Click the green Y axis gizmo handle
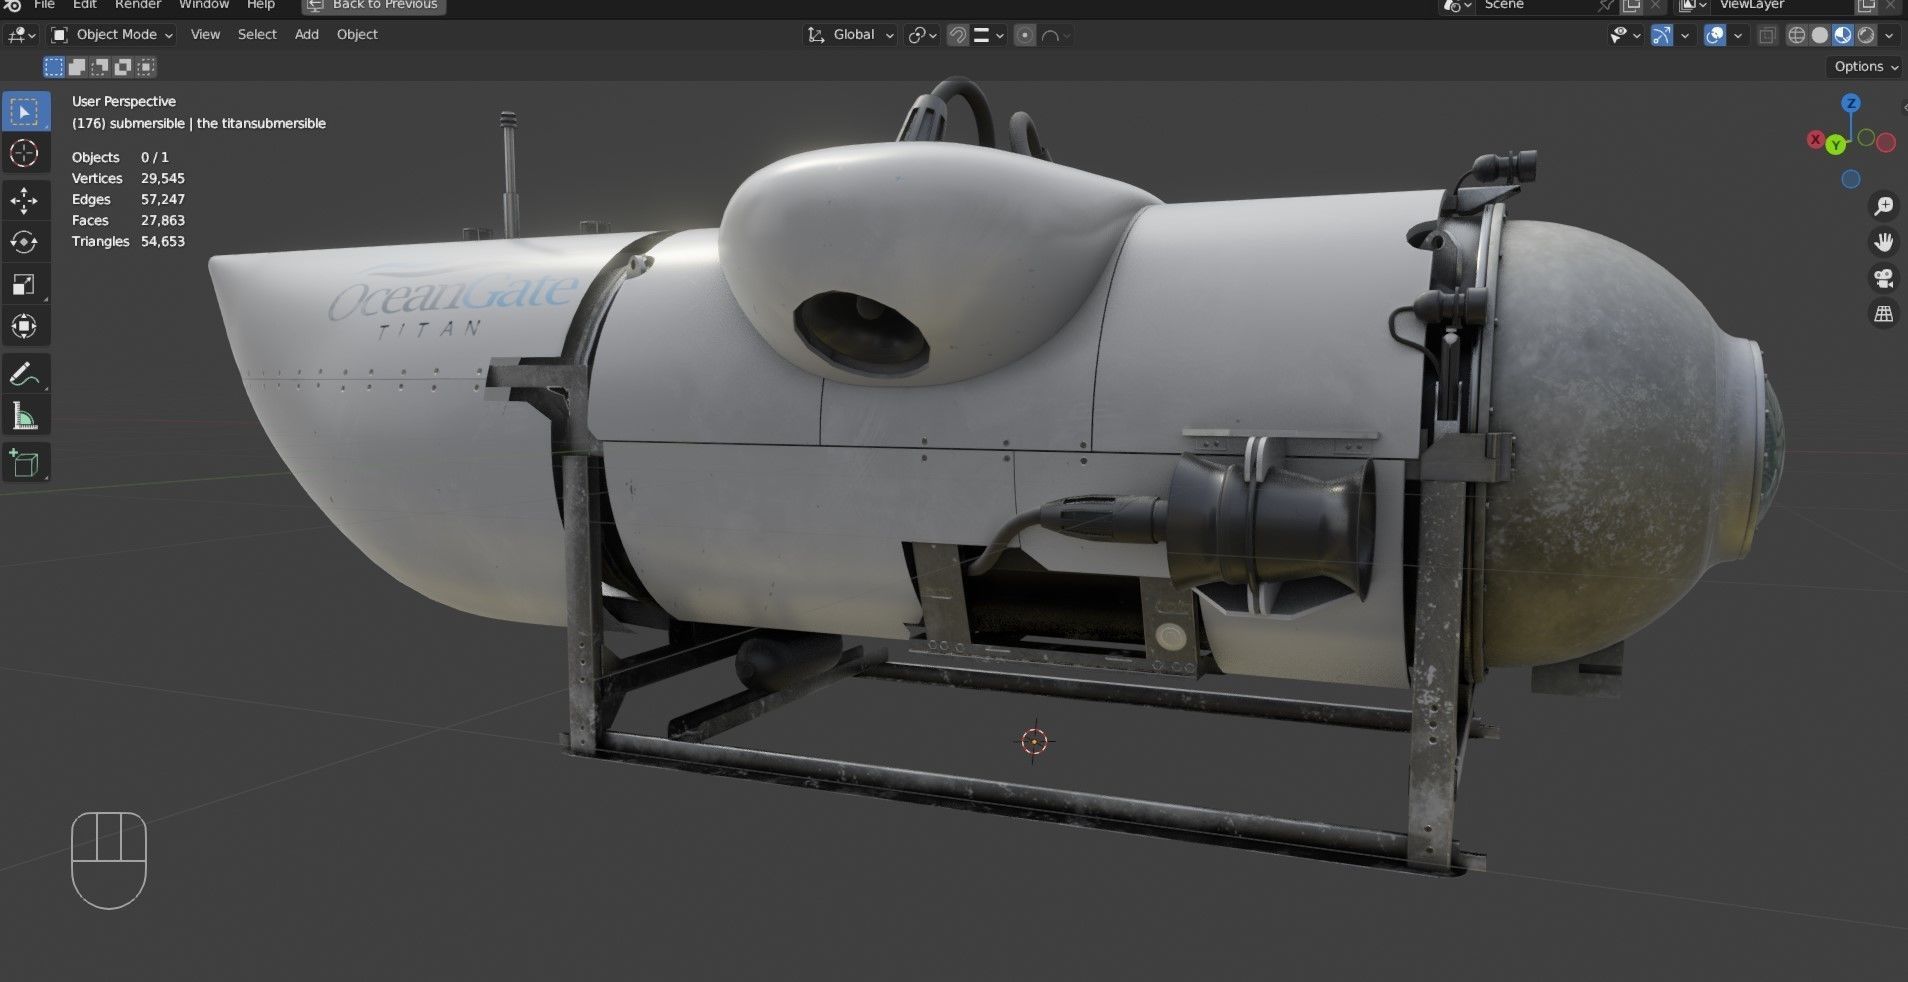Screen dimensions: 1908x982 click(1836, 145)
